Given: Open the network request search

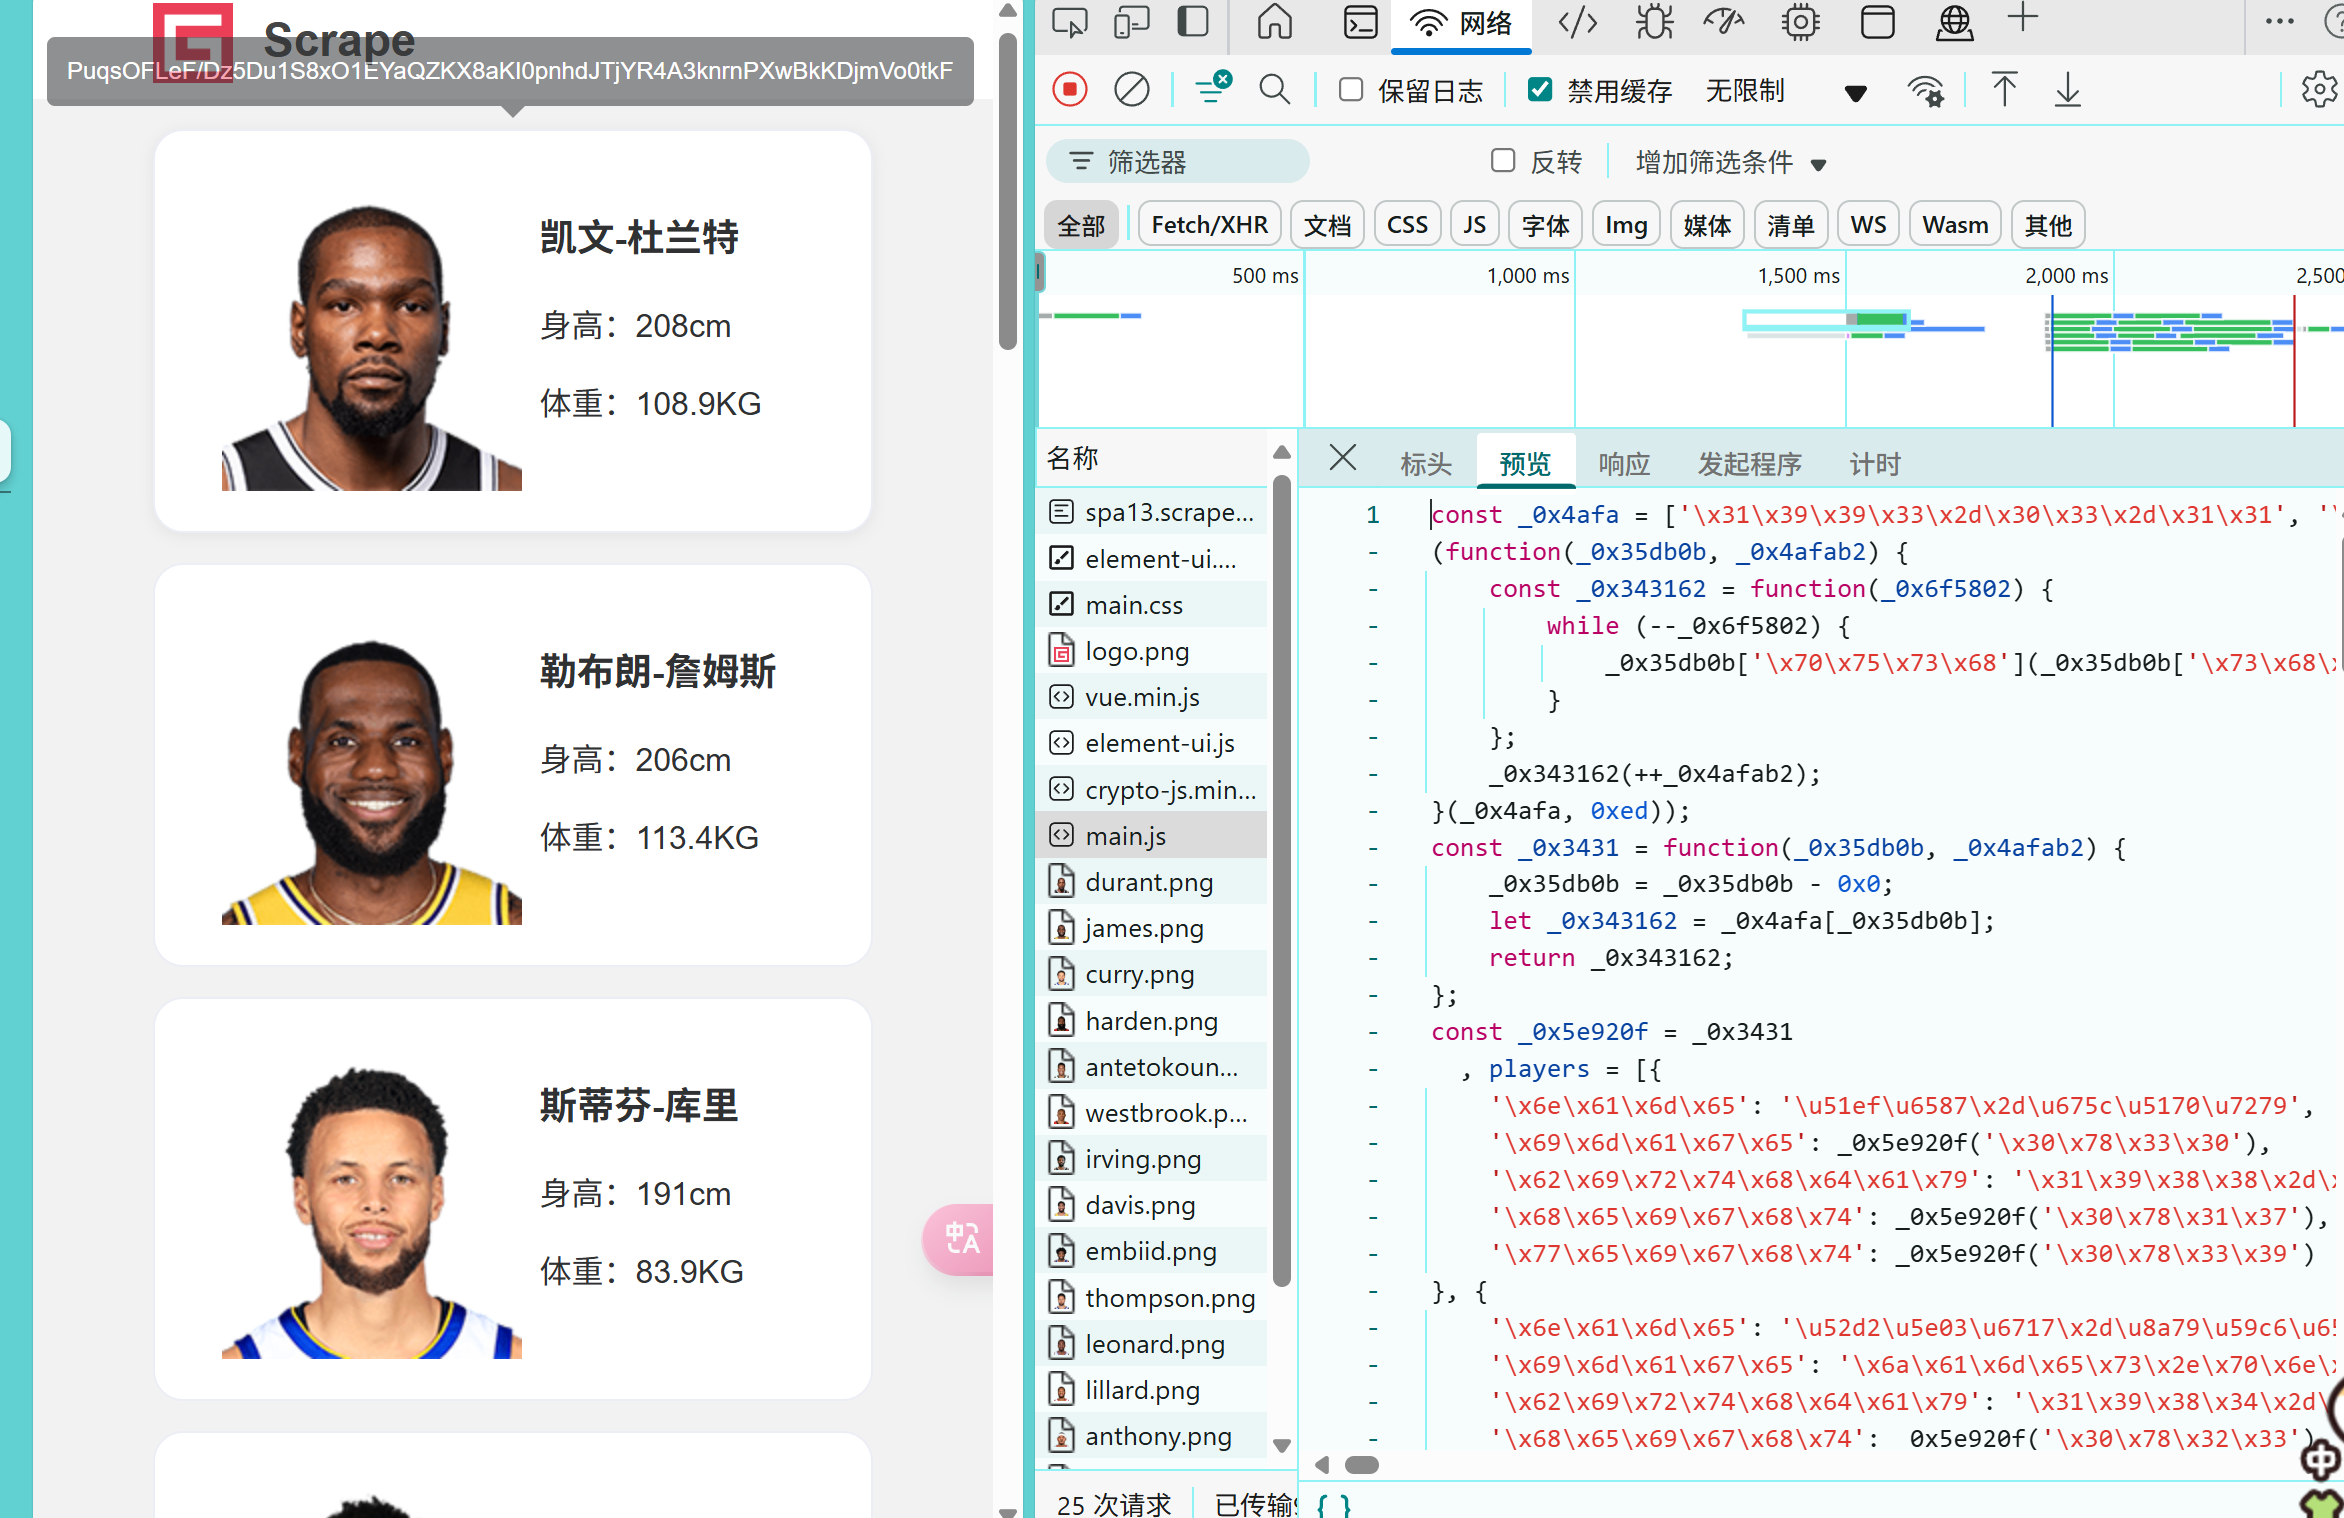Looking at the screenshot, I should point(1274,89).
